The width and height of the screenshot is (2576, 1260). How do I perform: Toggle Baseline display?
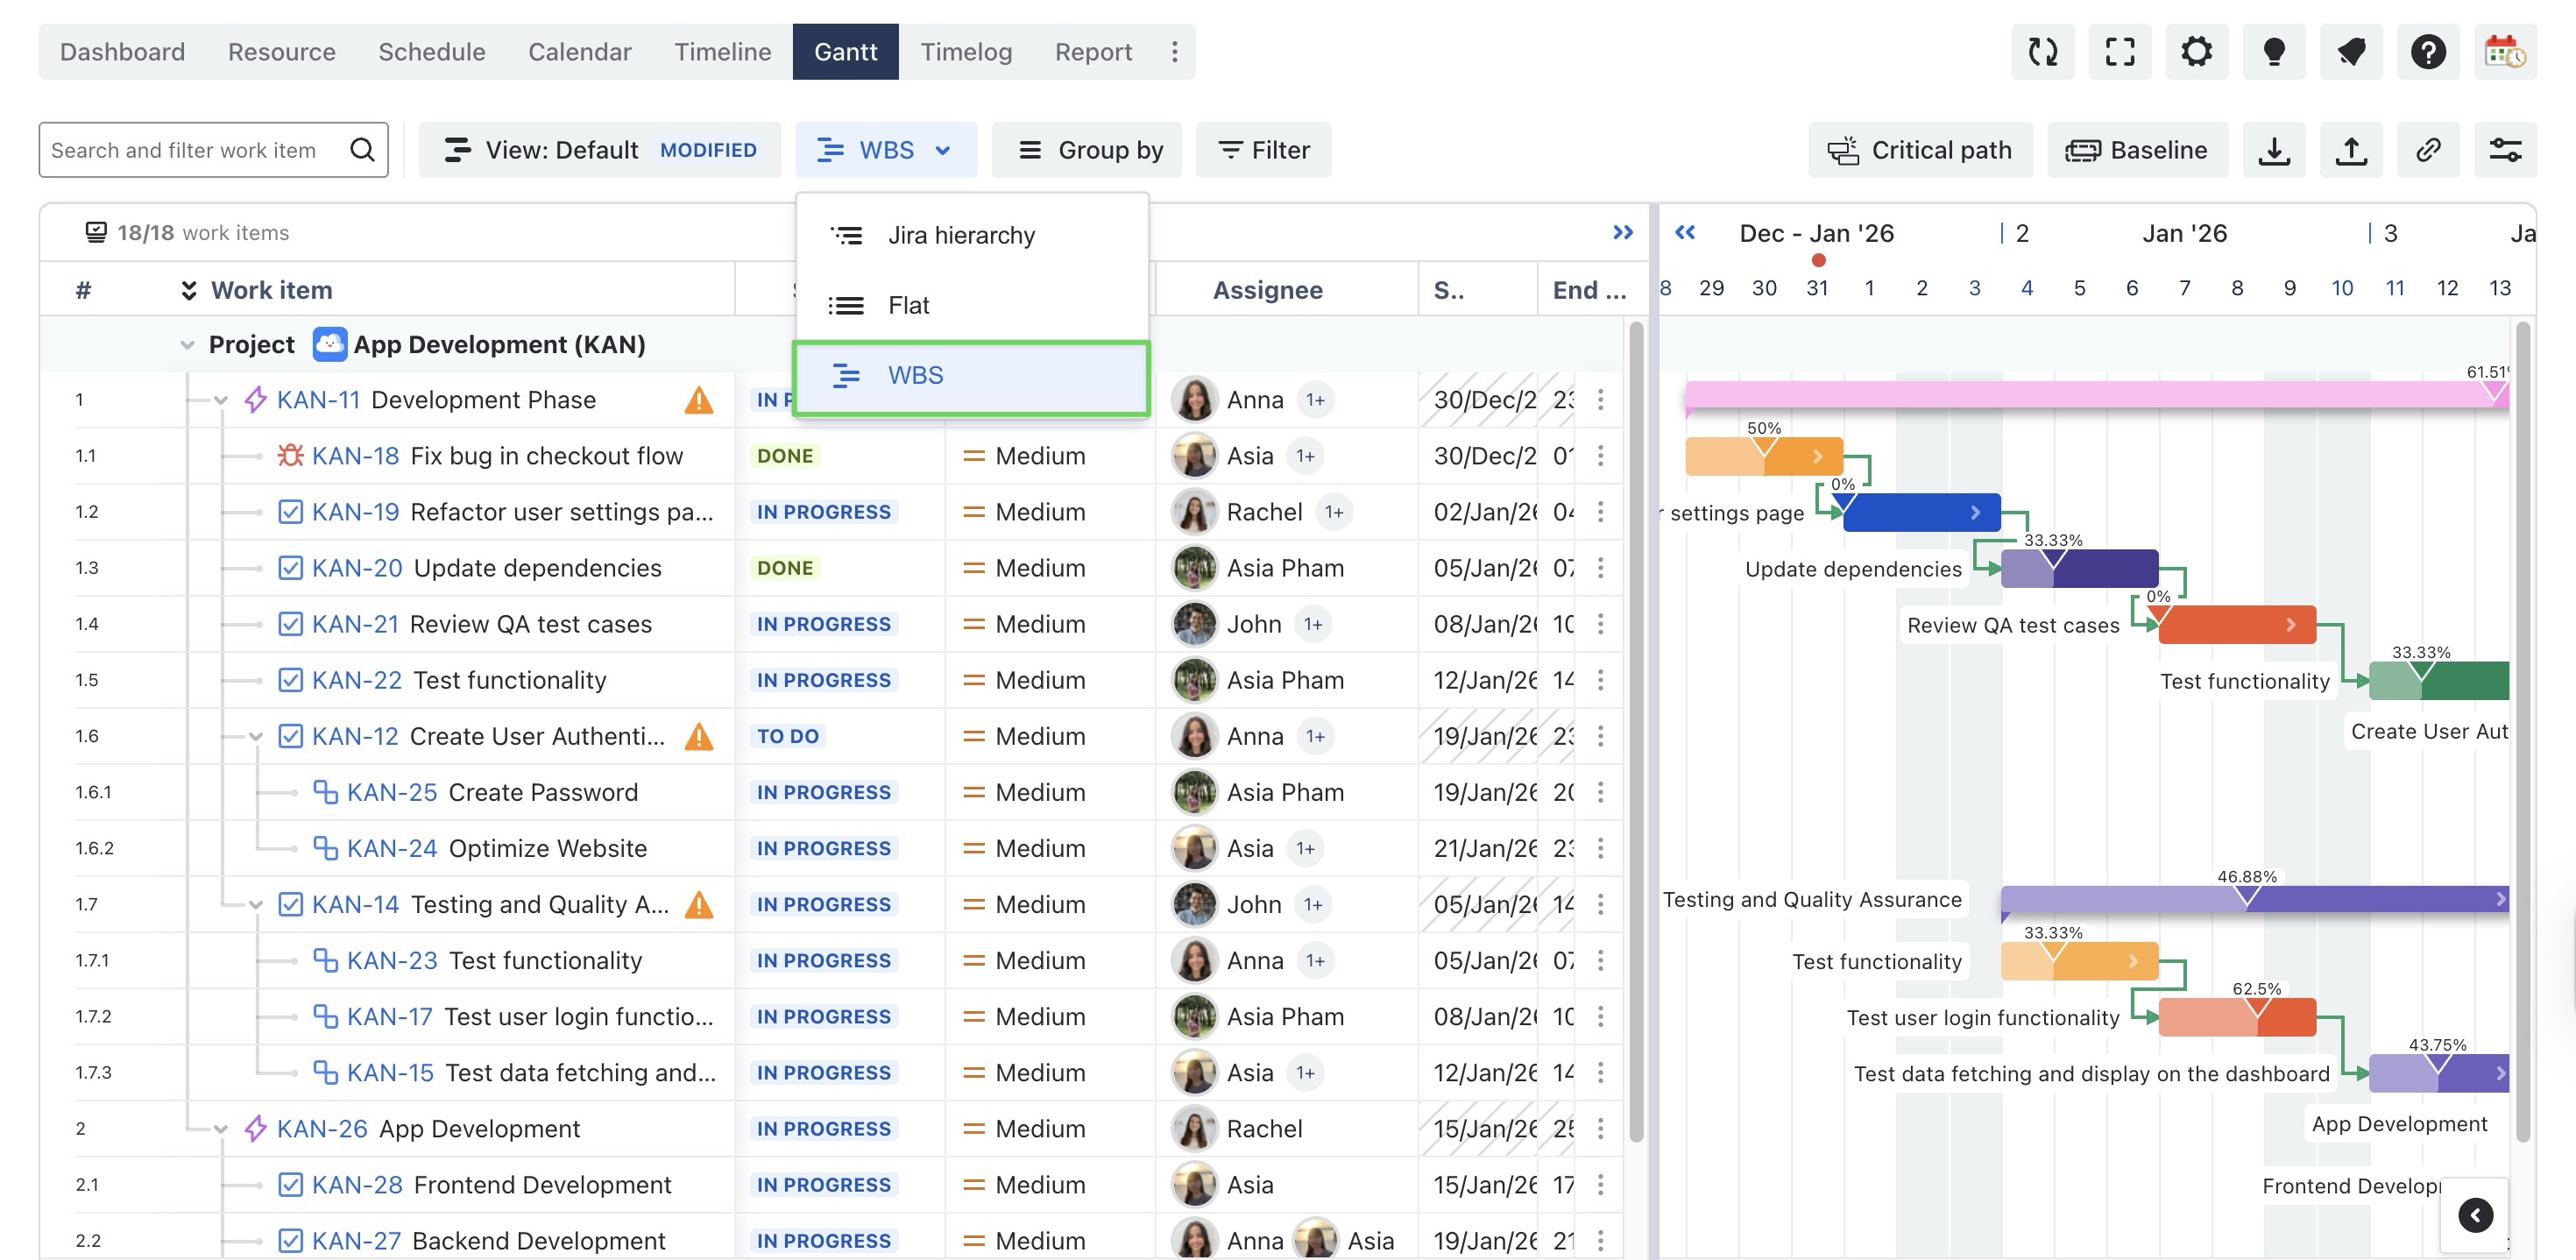2137,150
